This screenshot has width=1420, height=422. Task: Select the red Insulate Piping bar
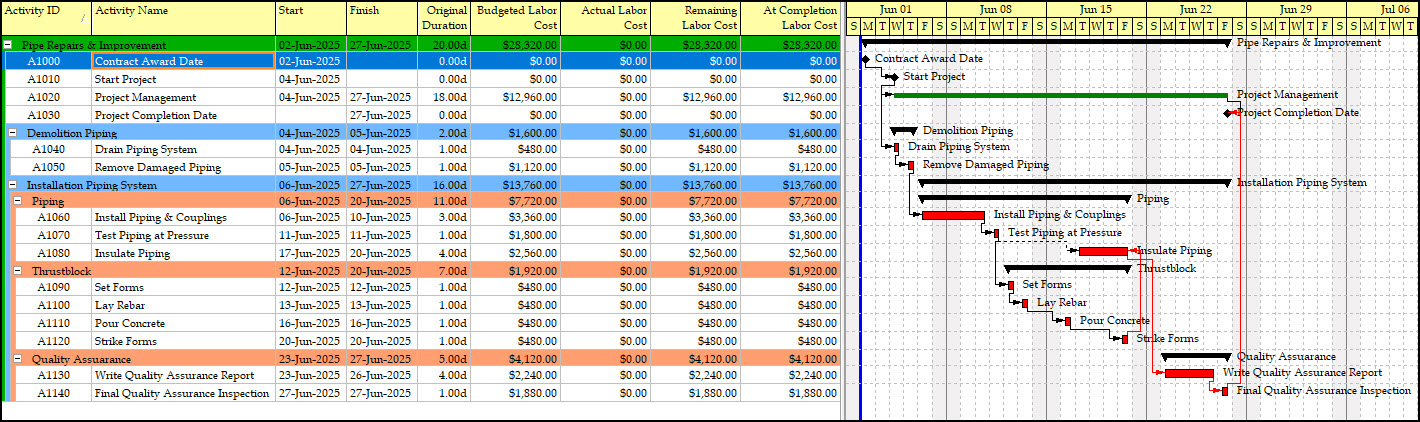tap(1103, 251)
